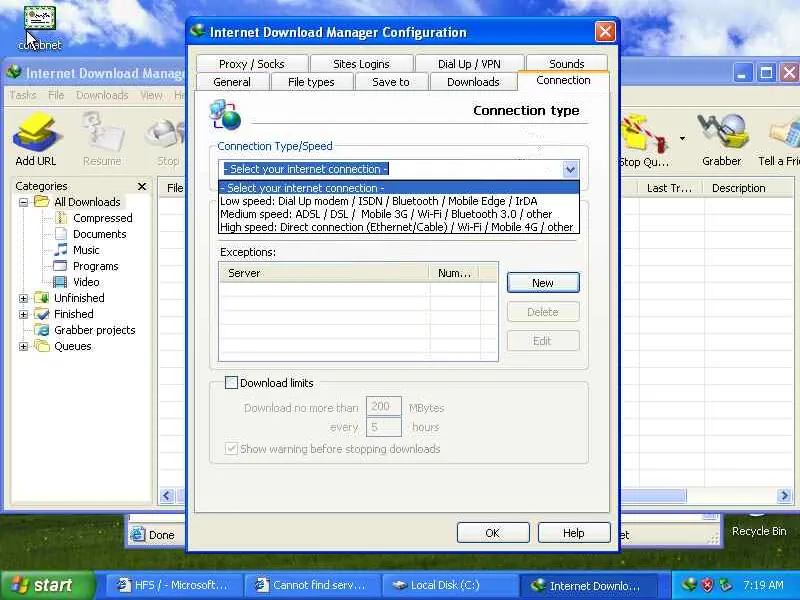
Task: Expand the Unfinished tree node
Action: 23,298
